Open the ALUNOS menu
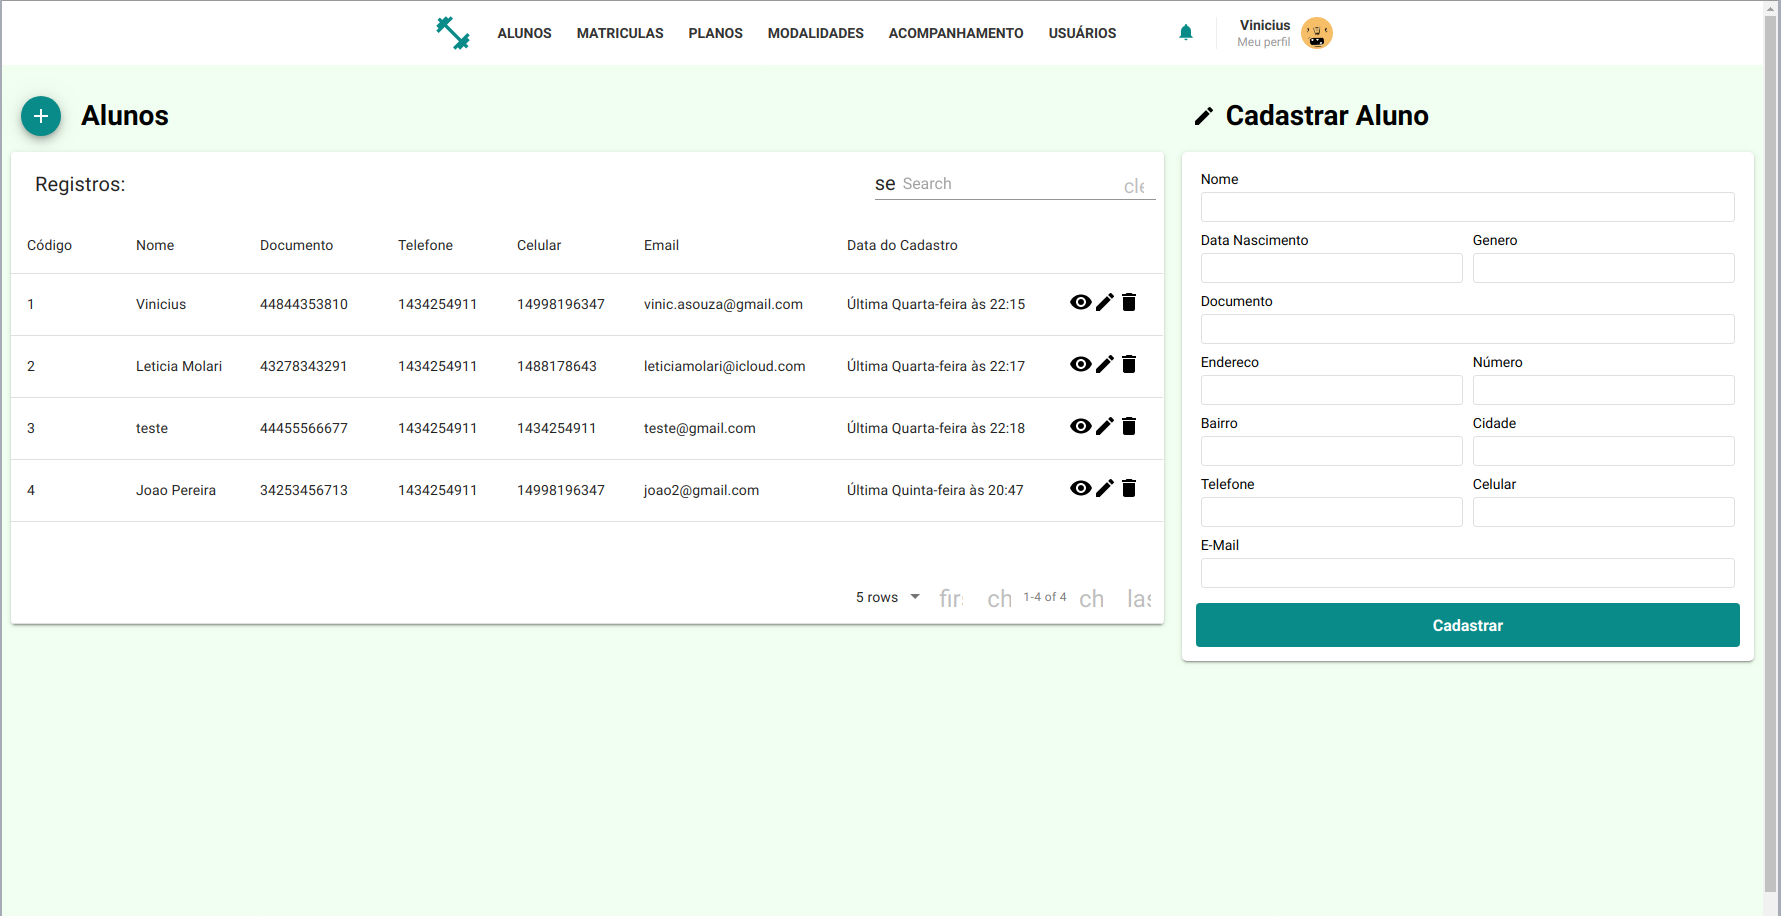1781x916 pixels. pyautogui.click(x=524, y=33)
